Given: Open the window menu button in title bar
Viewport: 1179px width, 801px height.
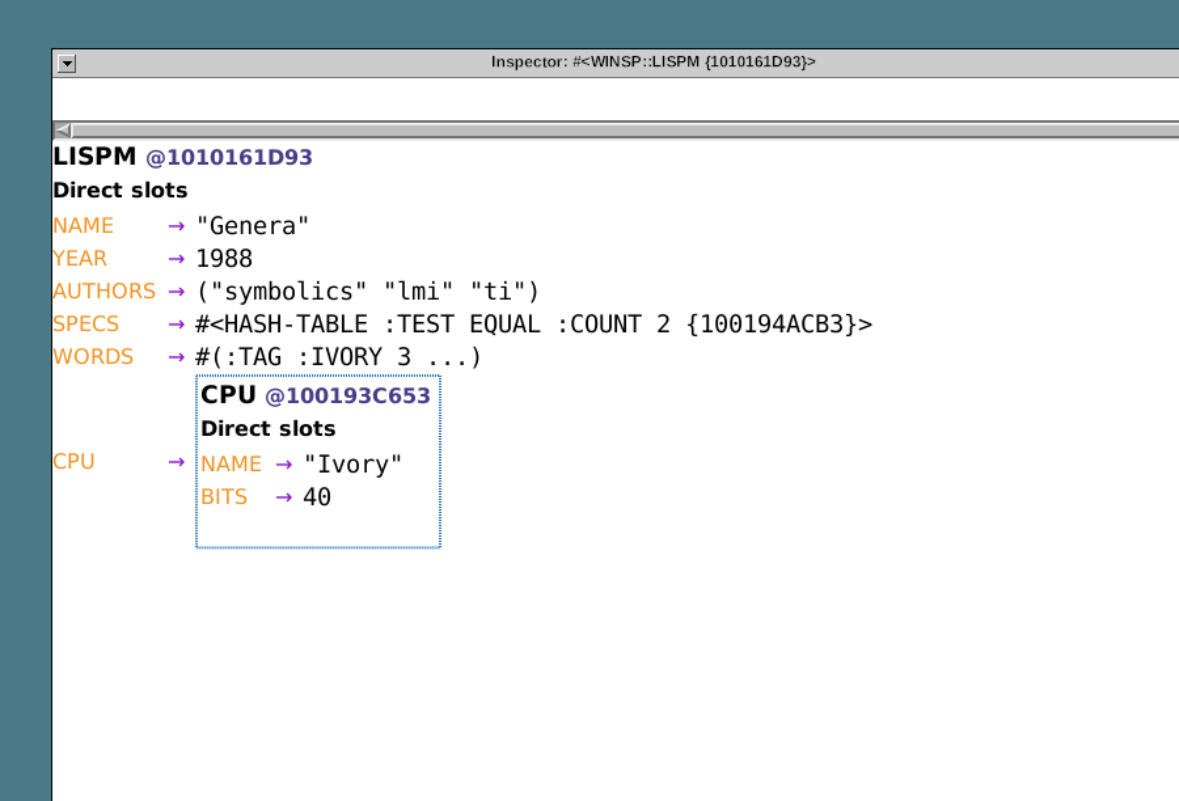Looking at the screenshot, I should pos(67,63).
